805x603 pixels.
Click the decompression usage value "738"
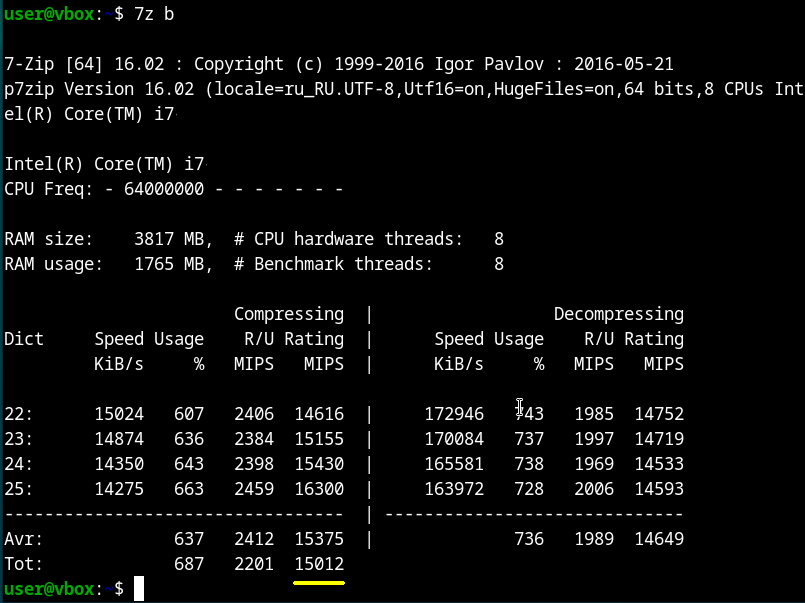[x=529, y=464]
